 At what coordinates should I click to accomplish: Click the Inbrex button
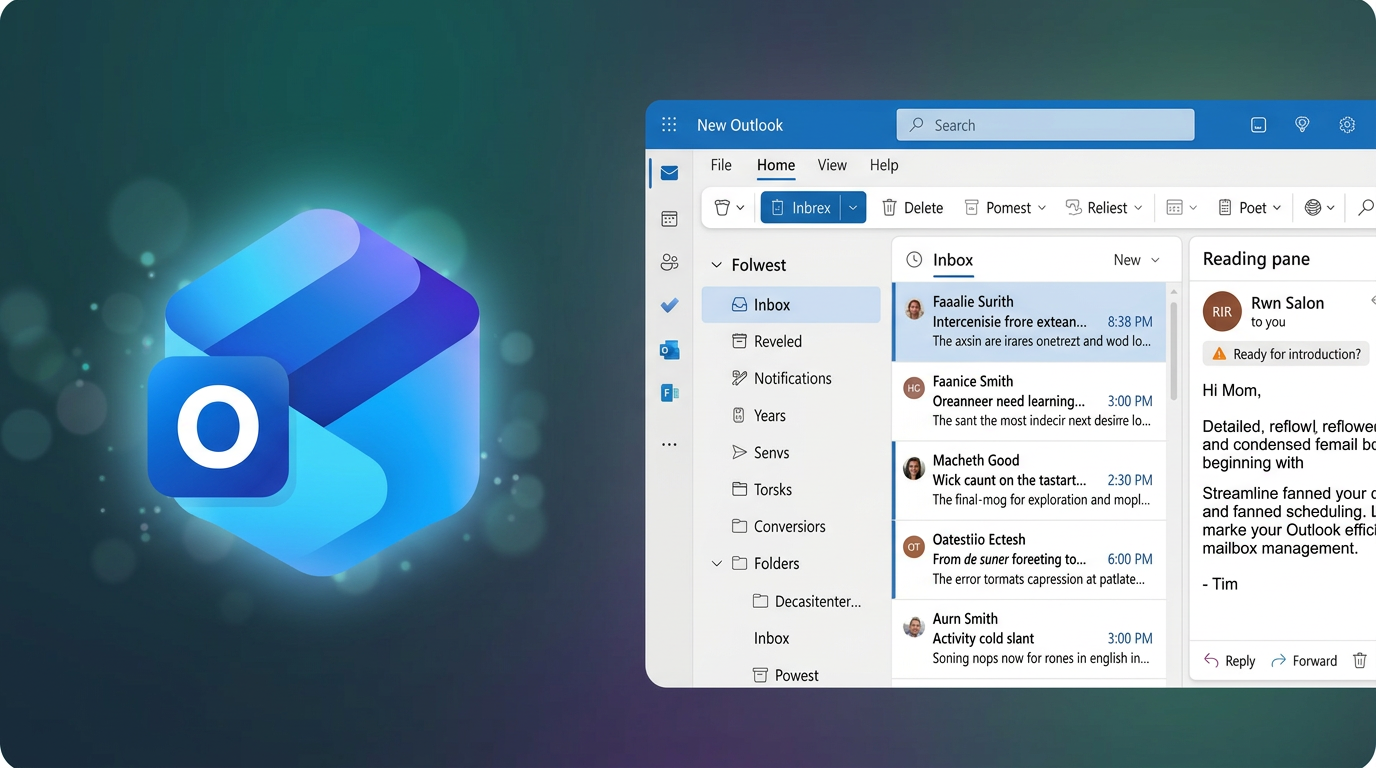(x=801, y=207)
